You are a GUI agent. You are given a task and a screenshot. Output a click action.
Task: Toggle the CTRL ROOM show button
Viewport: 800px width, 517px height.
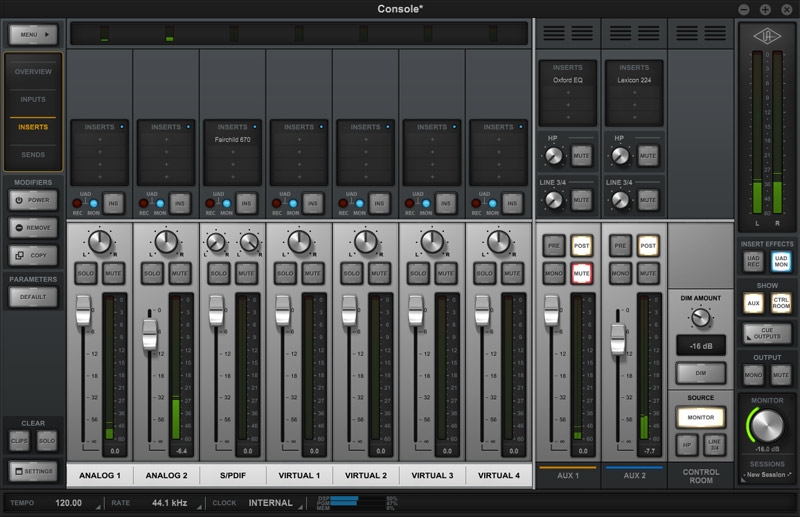pos(781,303)
